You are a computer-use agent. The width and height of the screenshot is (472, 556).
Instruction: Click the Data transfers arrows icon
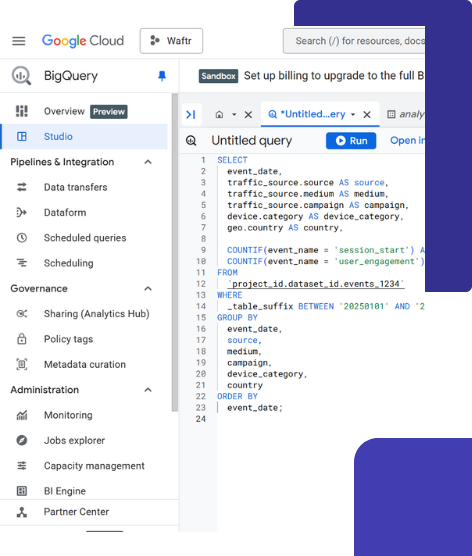(x=22, y=187)
